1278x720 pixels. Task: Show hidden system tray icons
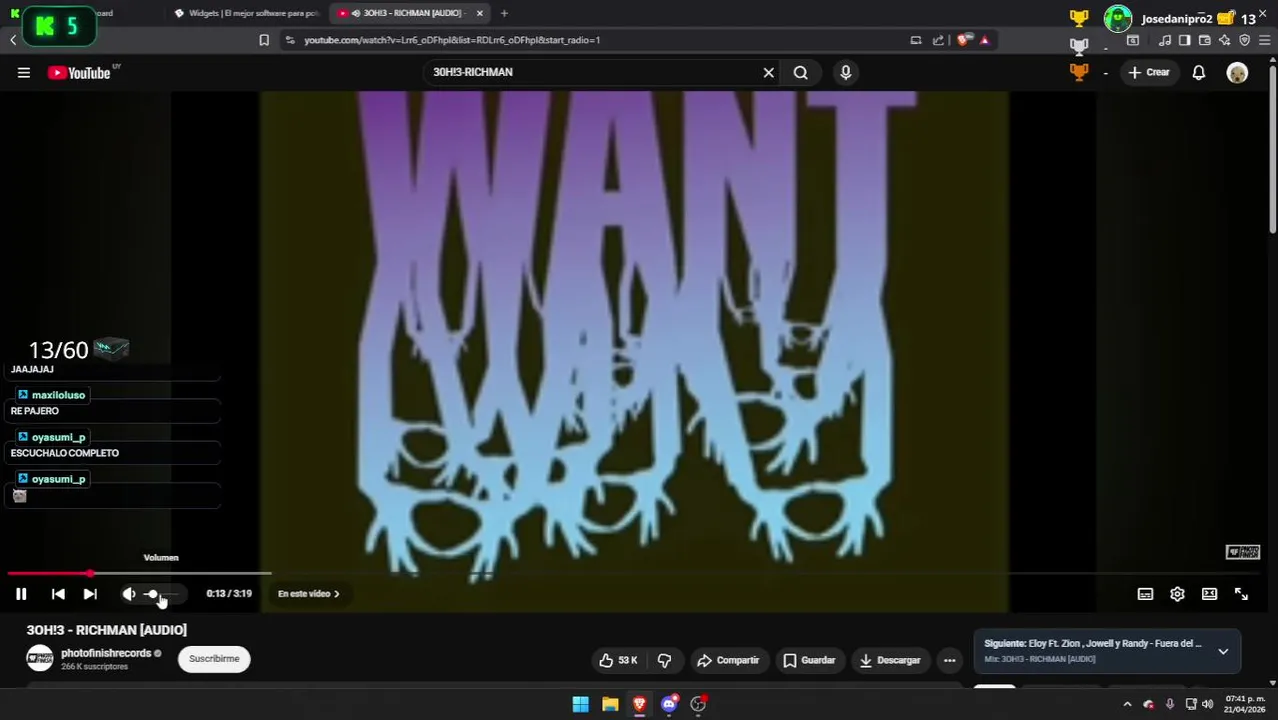pos(1127,704)
